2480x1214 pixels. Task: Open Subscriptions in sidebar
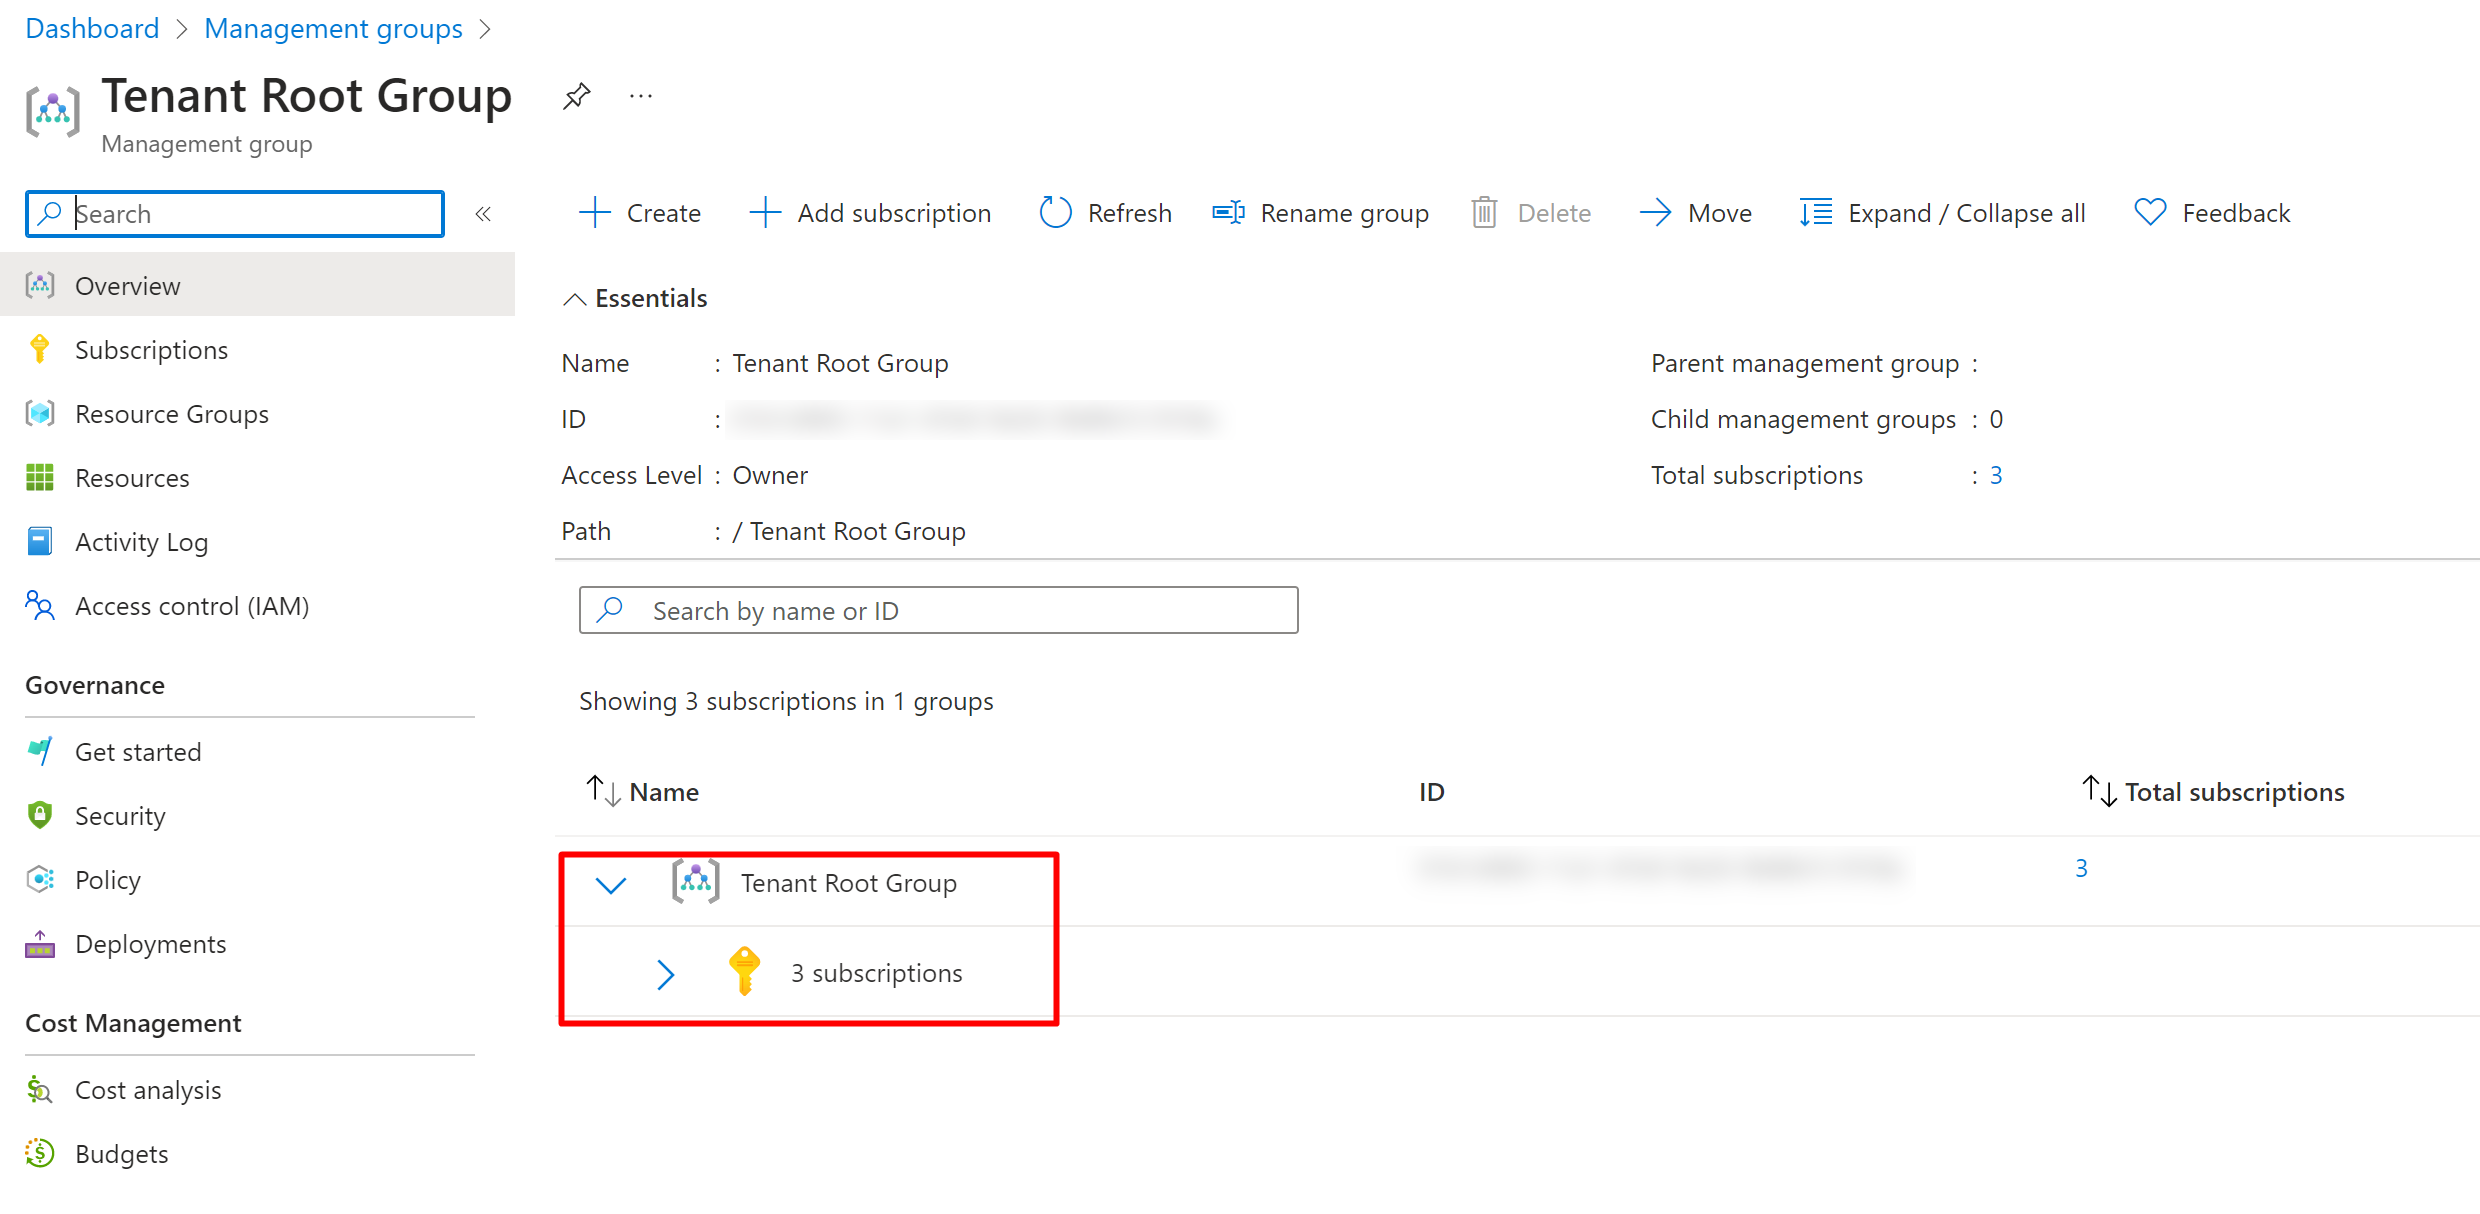pos(151,350)
